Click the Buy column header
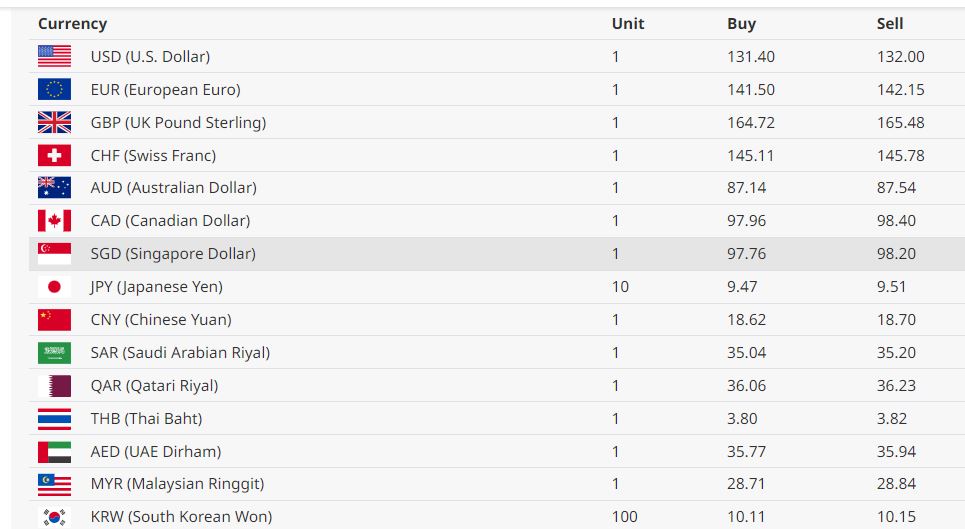Screen dimensions: 965x529 (741, 24)
